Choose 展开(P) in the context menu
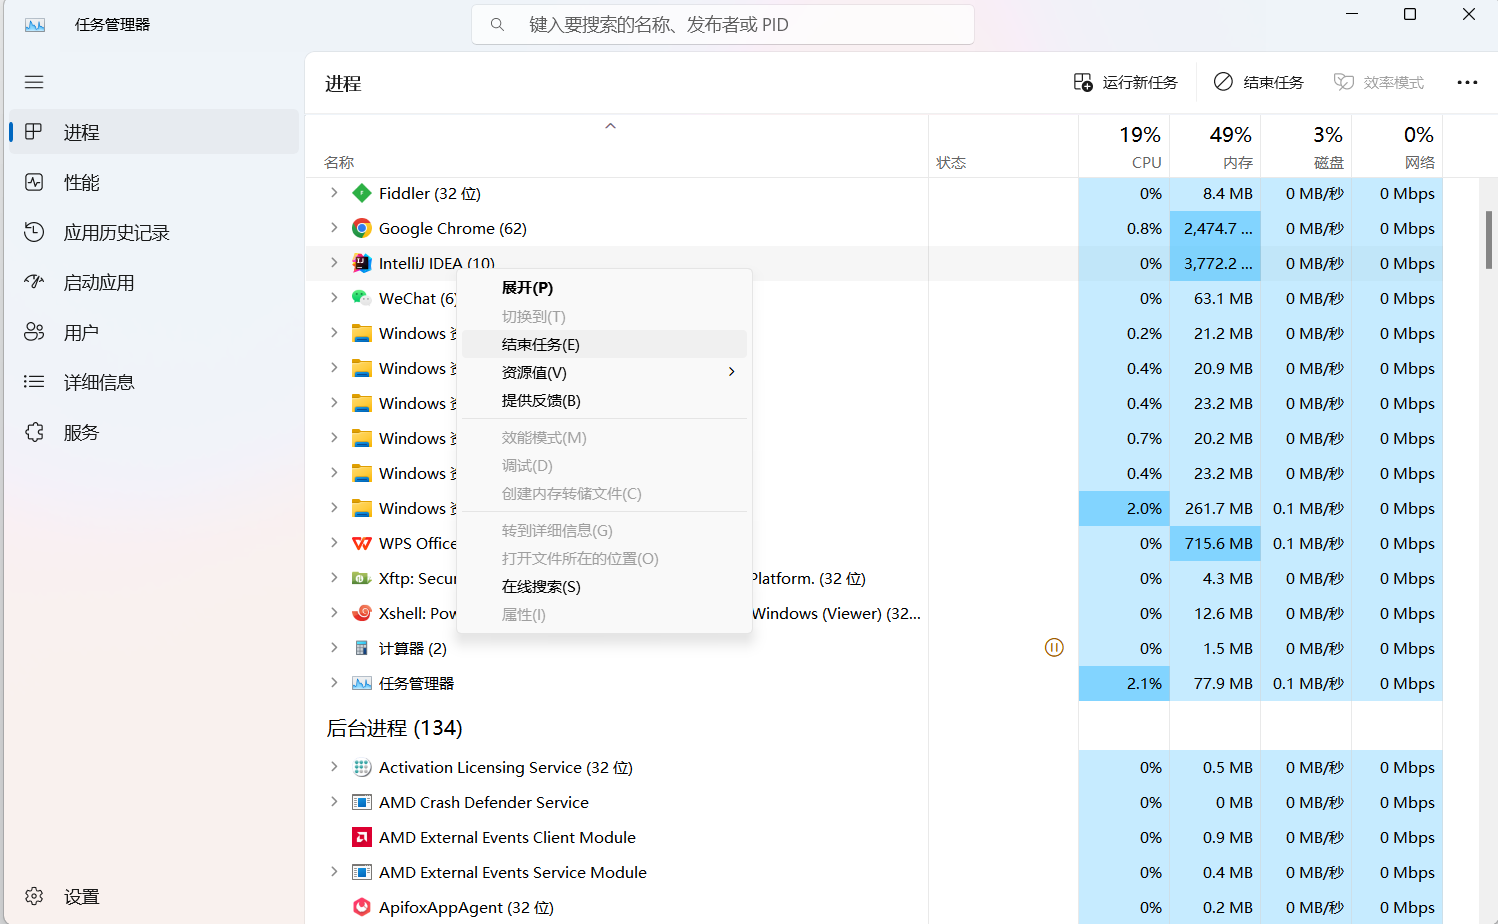 pos(604,288)
